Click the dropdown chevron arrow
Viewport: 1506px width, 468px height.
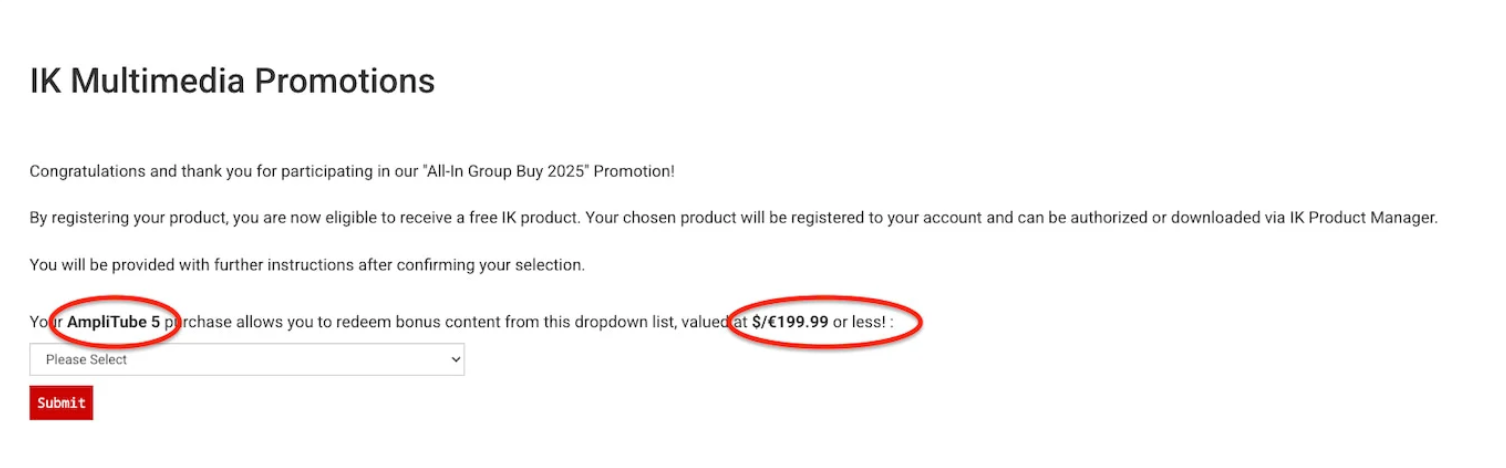456,360
